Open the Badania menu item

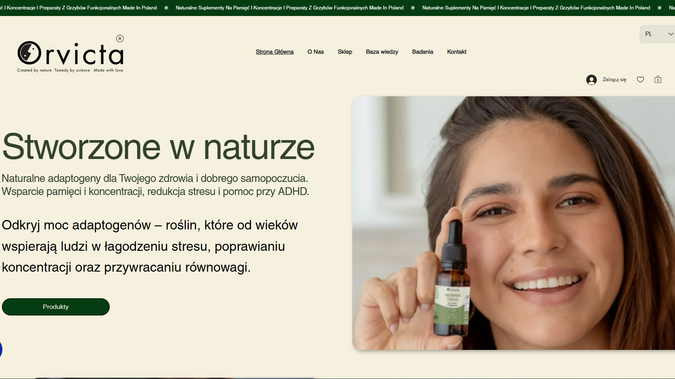(422, 52)
